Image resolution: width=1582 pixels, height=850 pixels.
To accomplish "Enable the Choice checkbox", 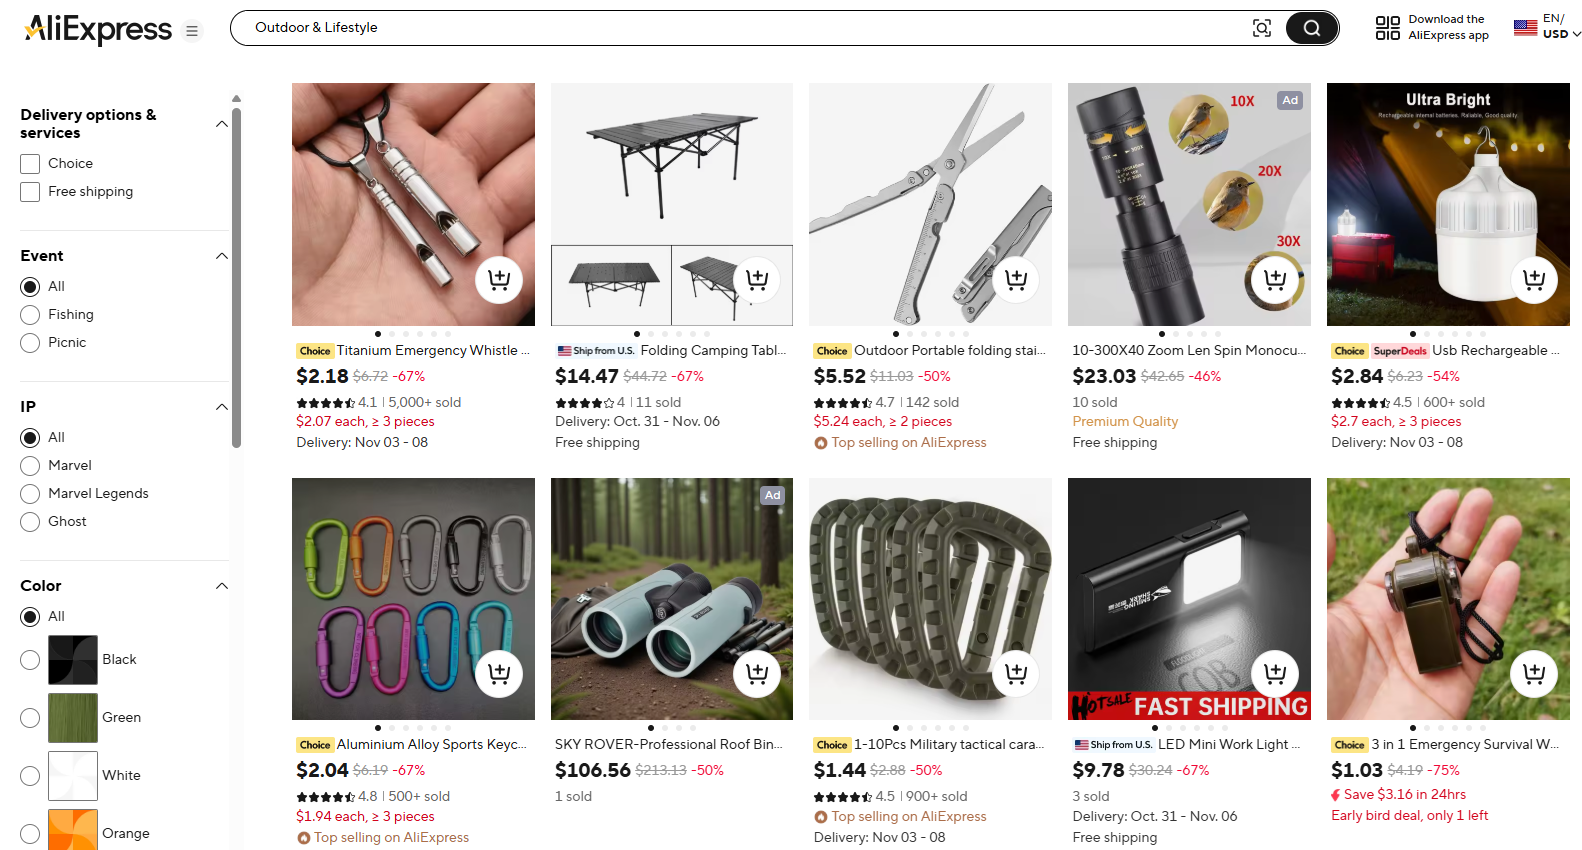I will [x=30, y=163].
